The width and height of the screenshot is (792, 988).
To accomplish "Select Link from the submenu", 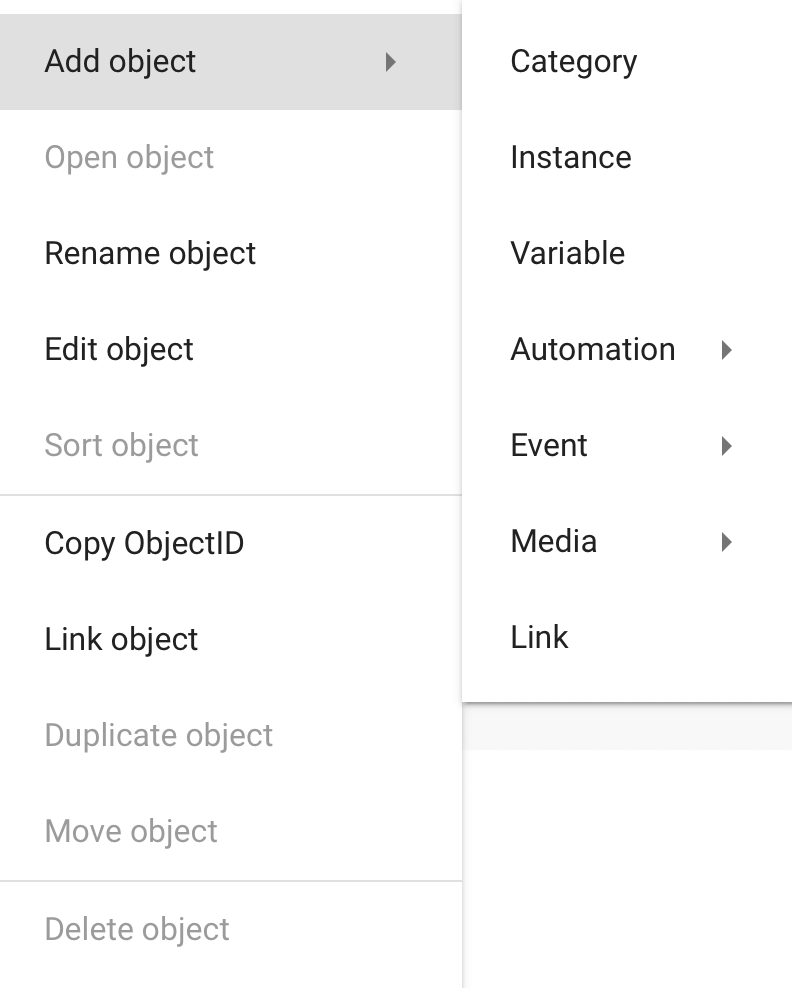I will pos(539,637).
